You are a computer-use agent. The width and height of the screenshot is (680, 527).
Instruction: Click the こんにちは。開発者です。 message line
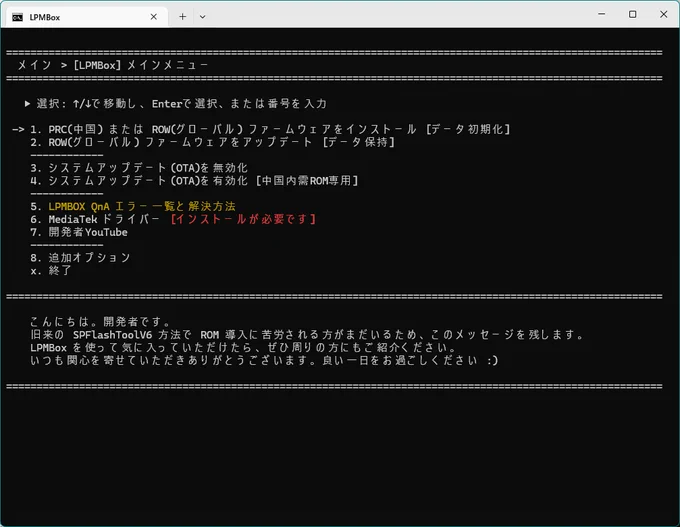coord(100,322)
